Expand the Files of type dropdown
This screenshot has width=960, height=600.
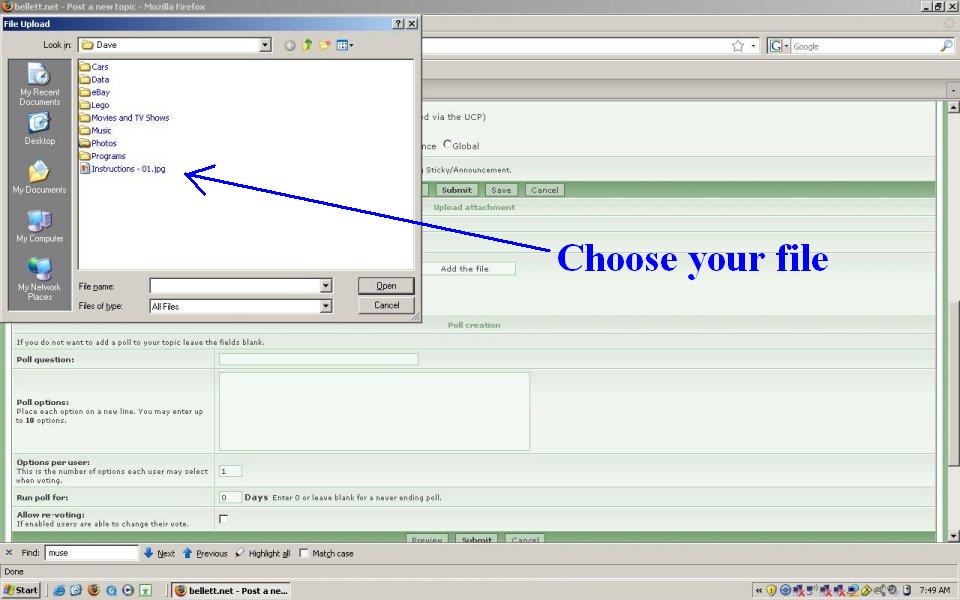(x=325, y=306)
